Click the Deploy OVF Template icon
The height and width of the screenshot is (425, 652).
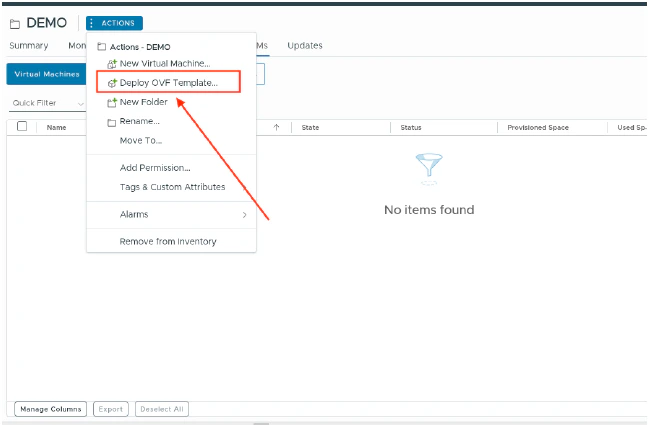(x=112, y=83)
